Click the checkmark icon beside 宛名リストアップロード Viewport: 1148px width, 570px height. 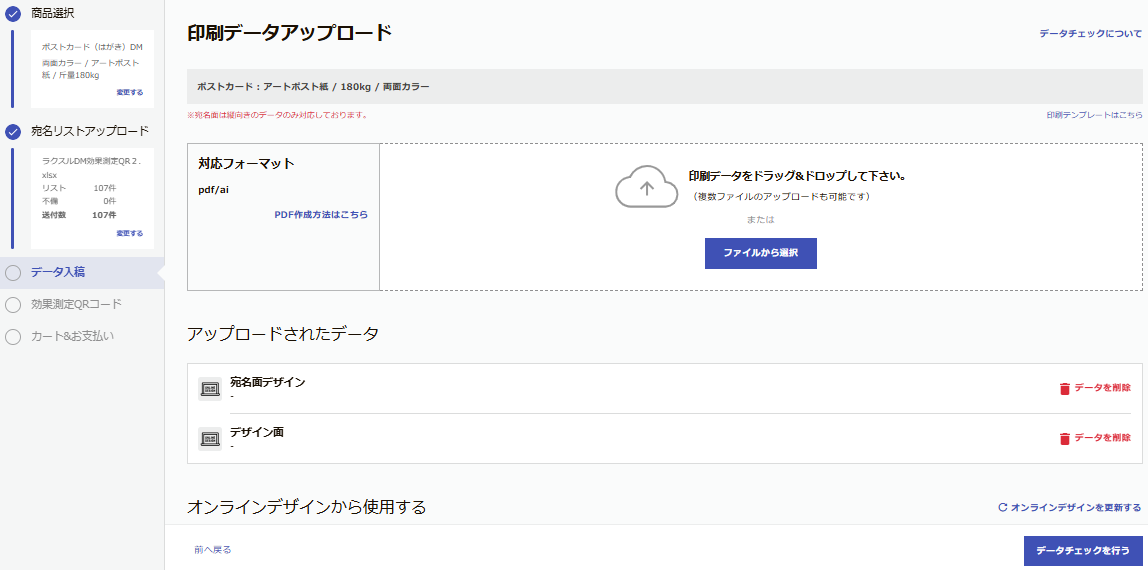click(13, 131)
